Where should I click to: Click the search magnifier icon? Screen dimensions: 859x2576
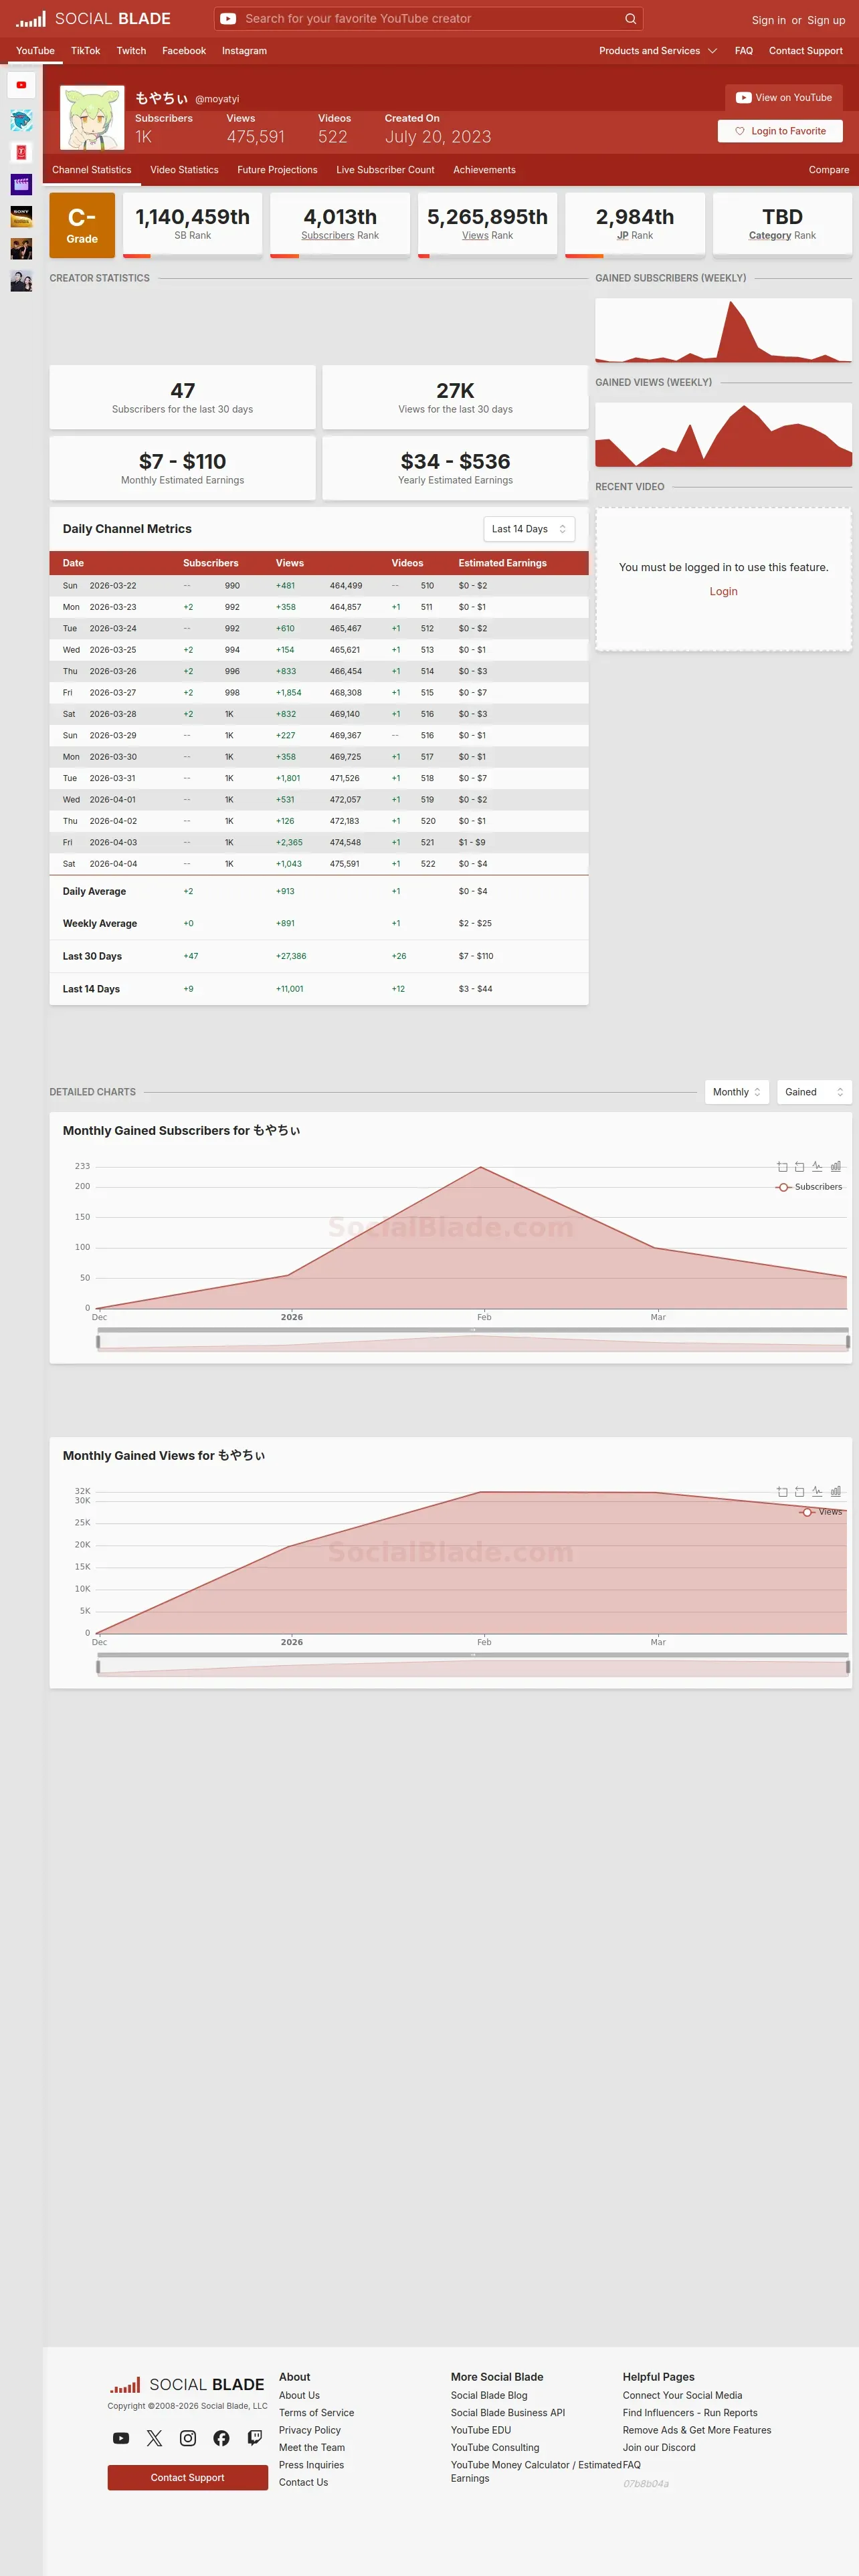tap(630, 19)
